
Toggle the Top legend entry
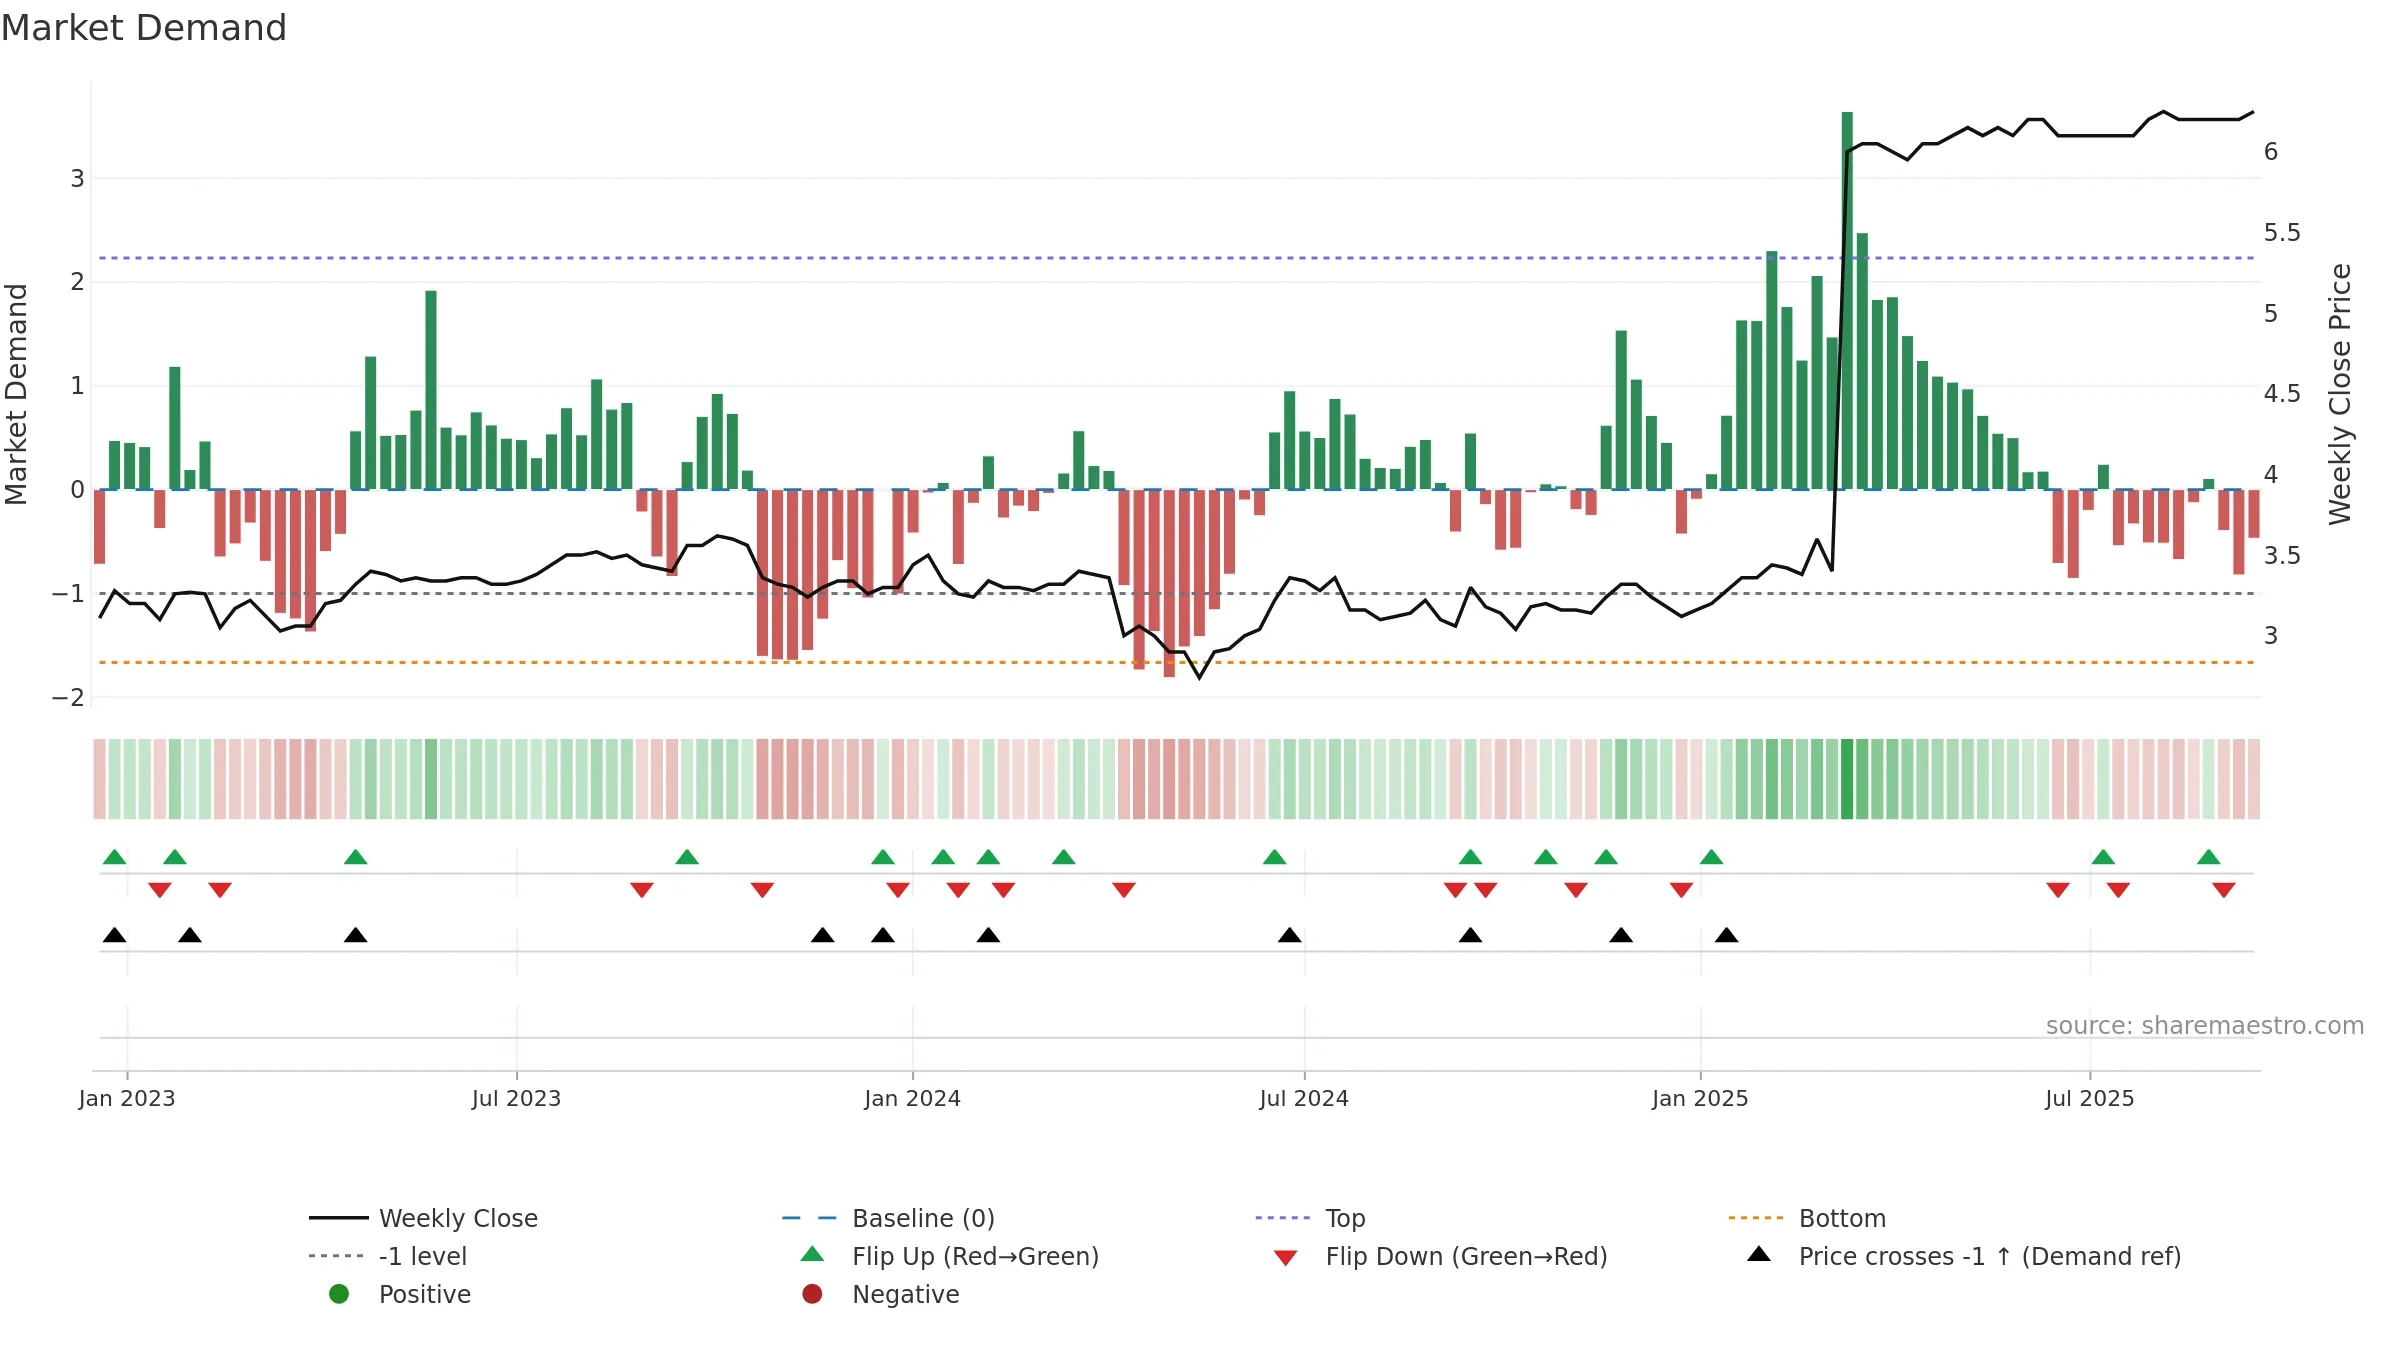1310,1218
